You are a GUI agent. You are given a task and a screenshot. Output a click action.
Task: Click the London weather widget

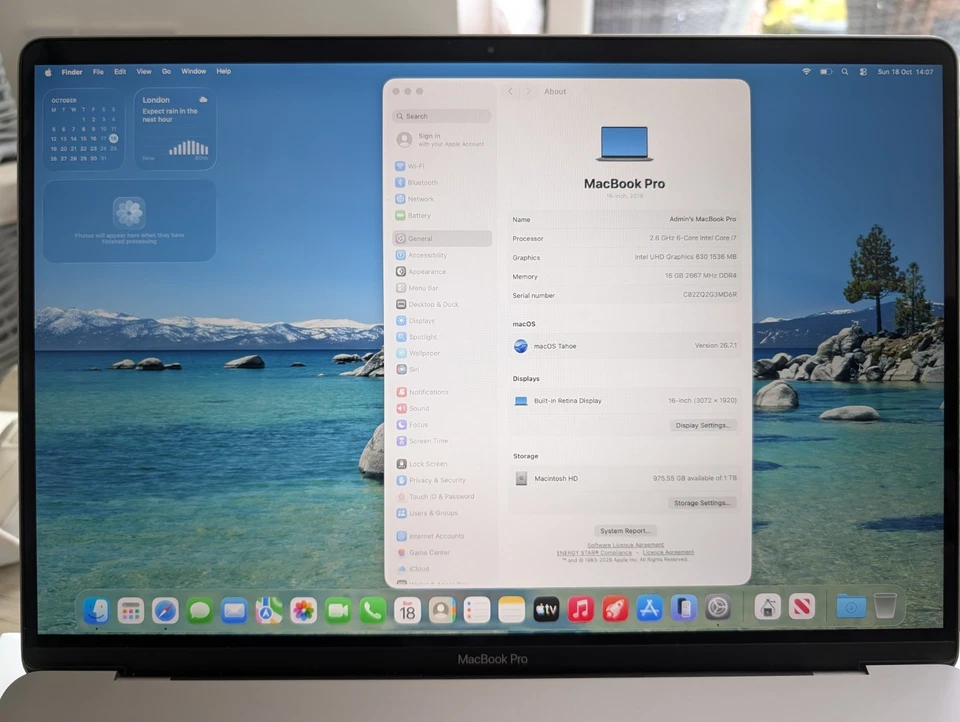tap(175, 129)
